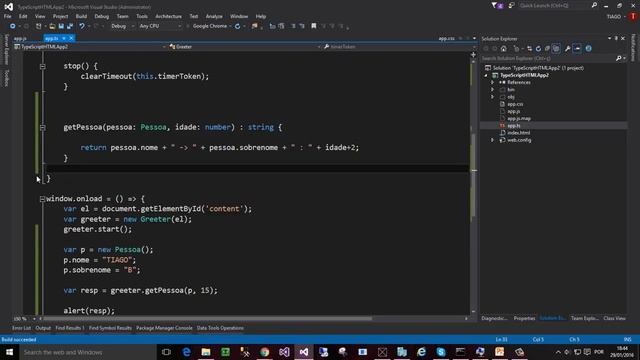
Task: Click the Solution Explorer search magnifier icon
Action: [x=619, y=58]
